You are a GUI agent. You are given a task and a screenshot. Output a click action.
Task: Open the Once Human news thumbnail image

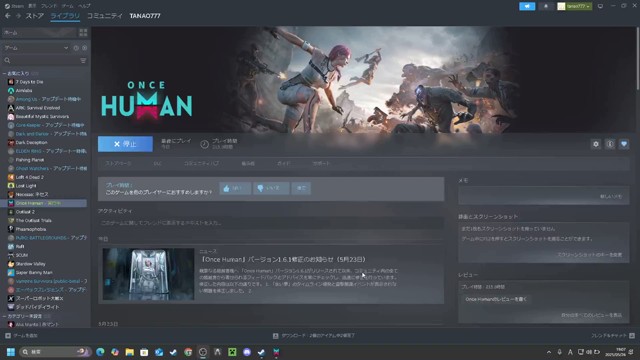pyautogui.click(x=148, y=274)
